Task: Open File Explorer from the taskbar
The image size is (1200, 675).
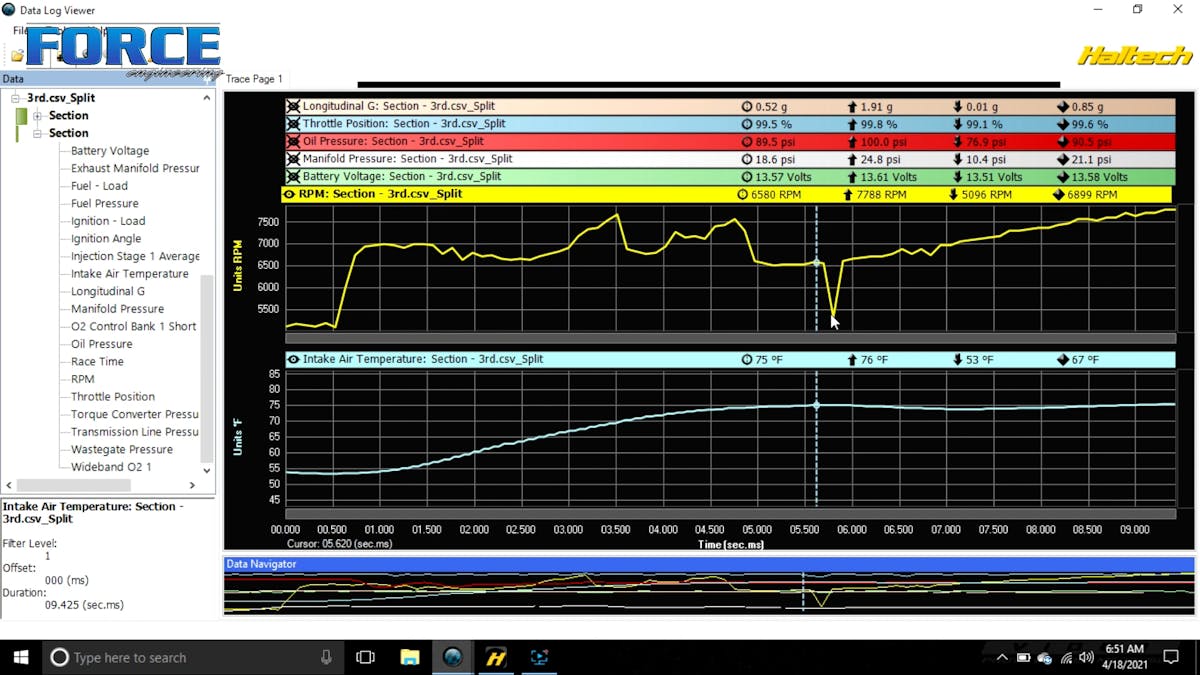Action: click(409, 657)
